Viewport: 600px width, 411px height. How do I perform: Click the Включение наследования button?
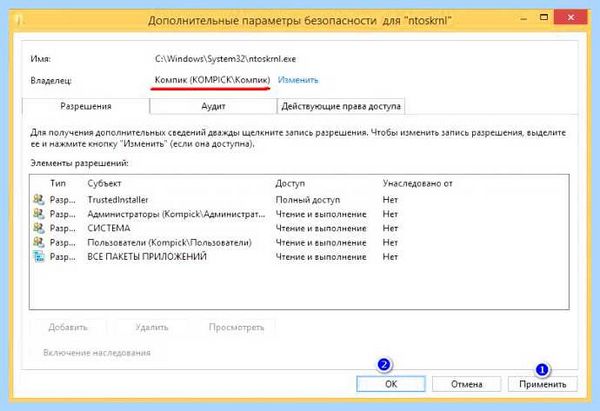tap(97, 352)
